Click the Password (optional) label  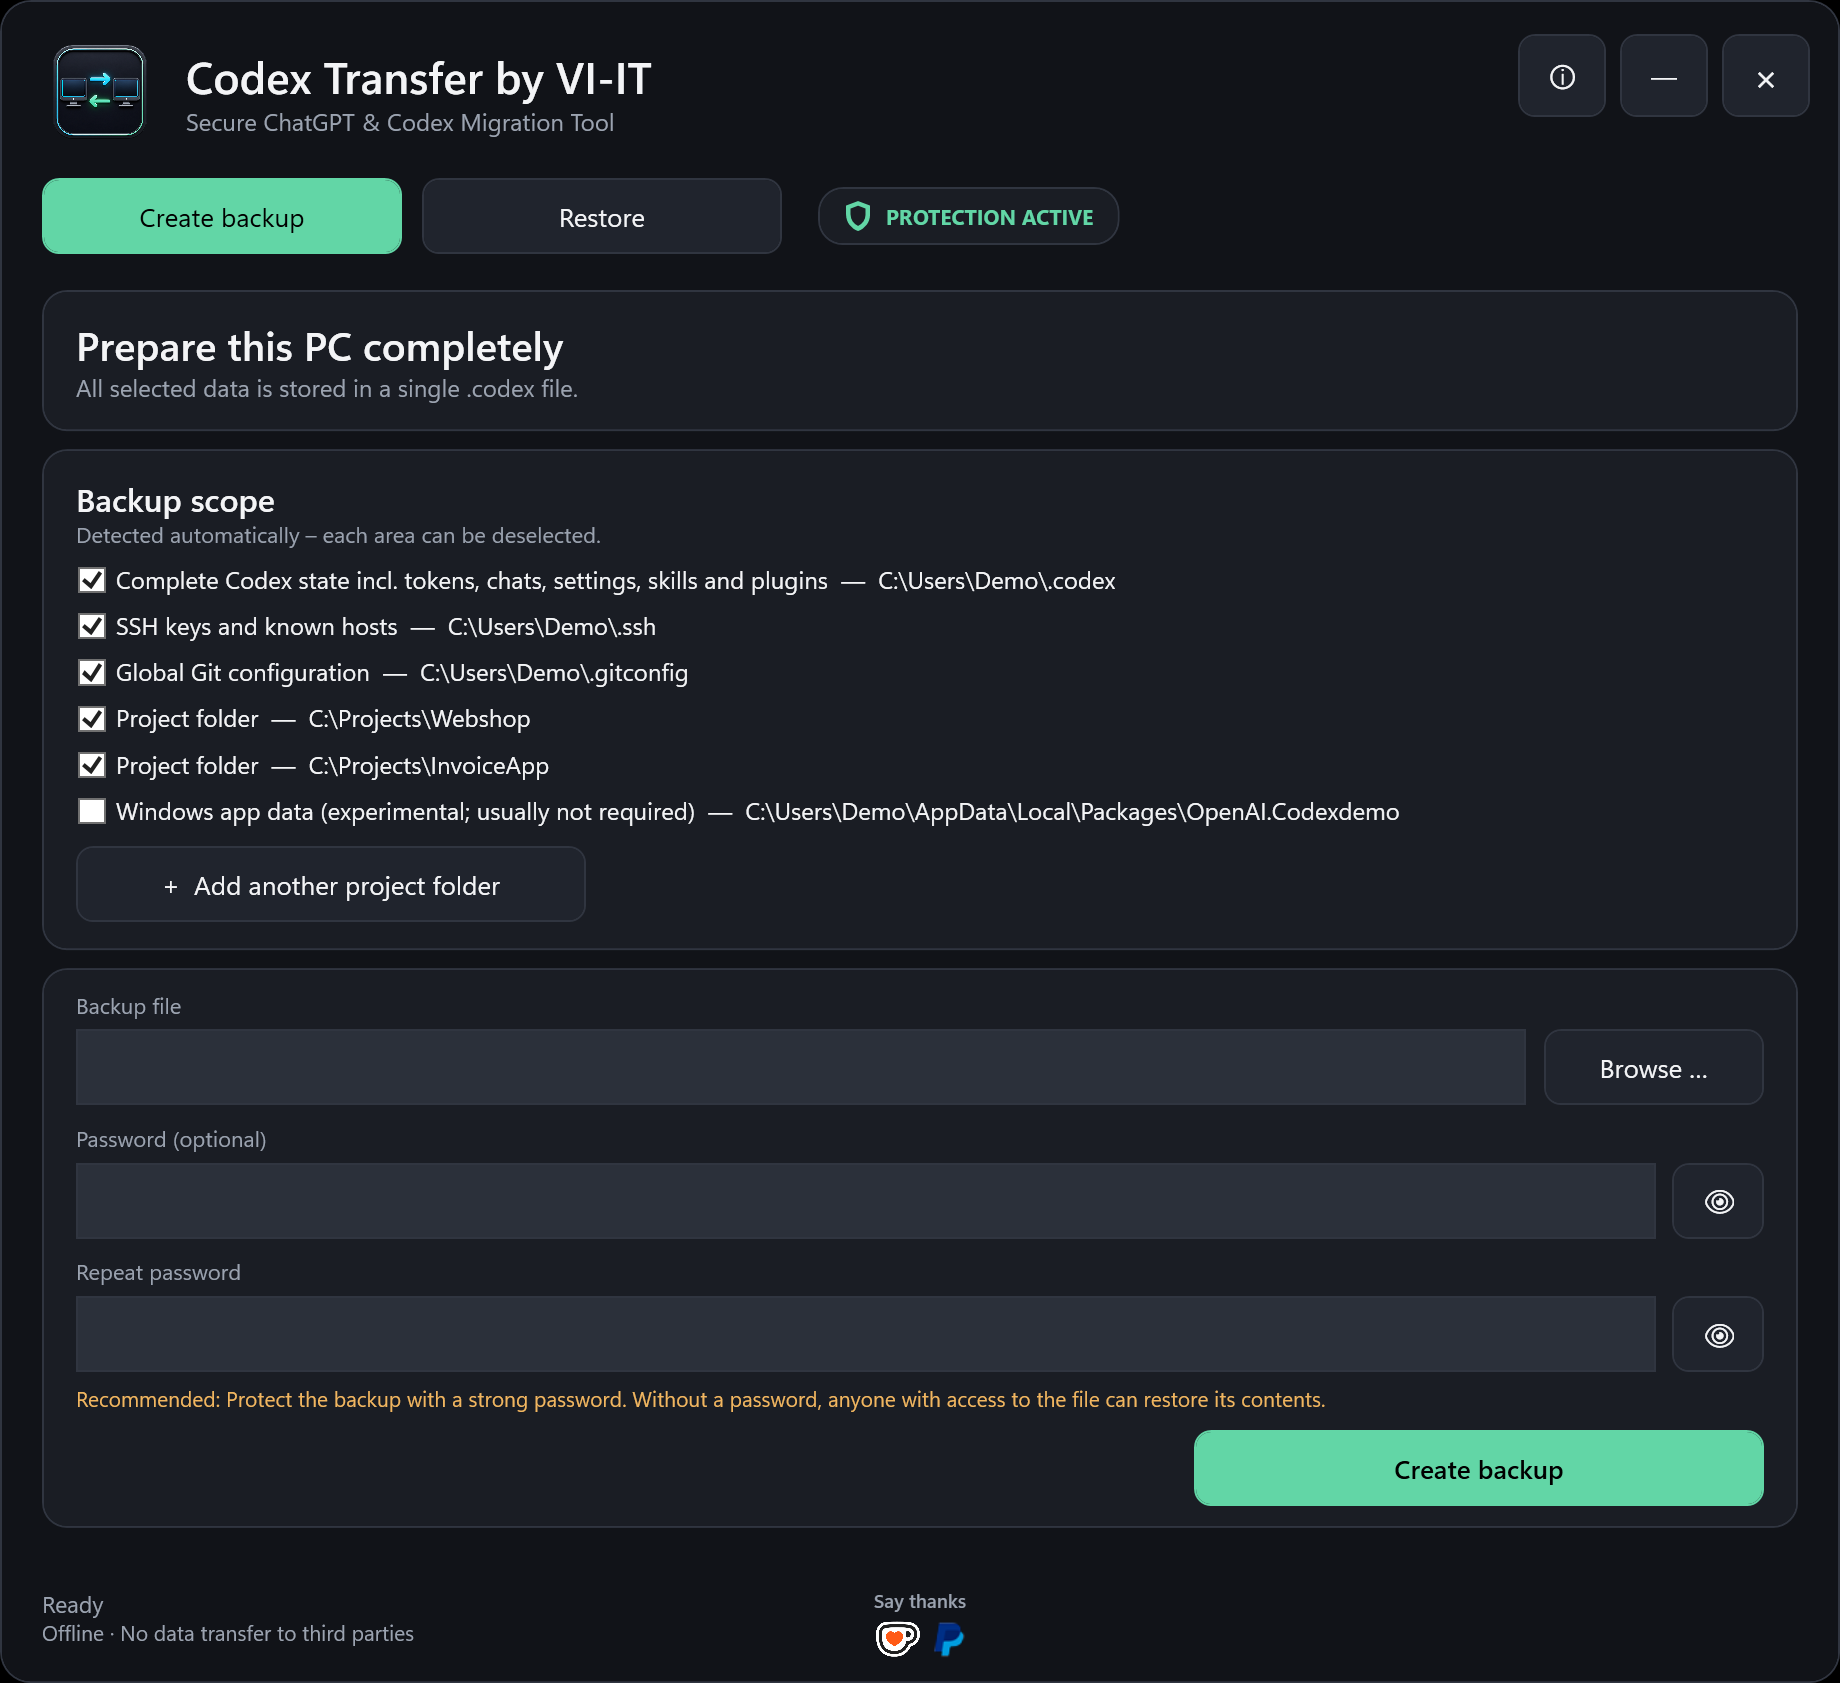[172, 1140]
